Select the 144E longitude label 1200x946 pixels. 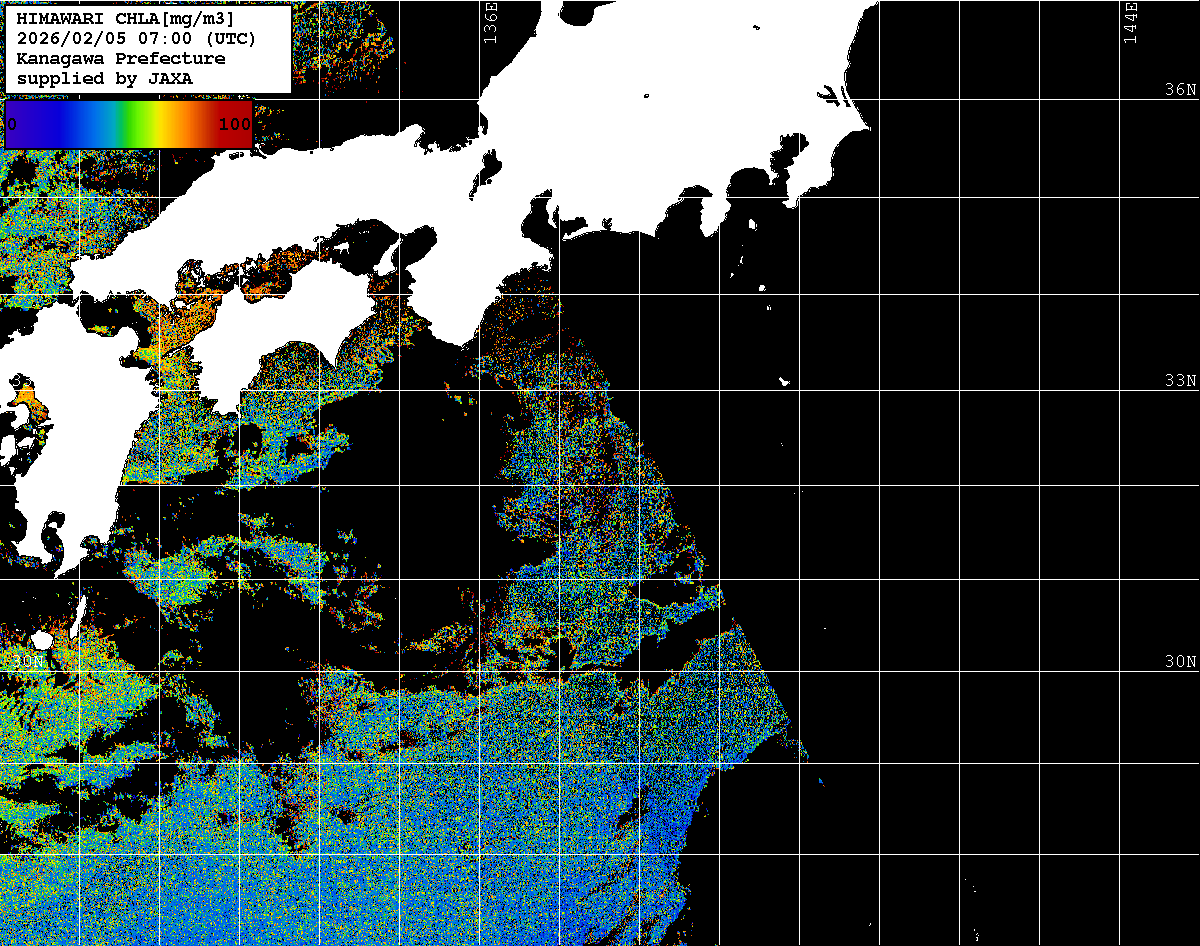pyautogui.click(x=1131, y=22)
